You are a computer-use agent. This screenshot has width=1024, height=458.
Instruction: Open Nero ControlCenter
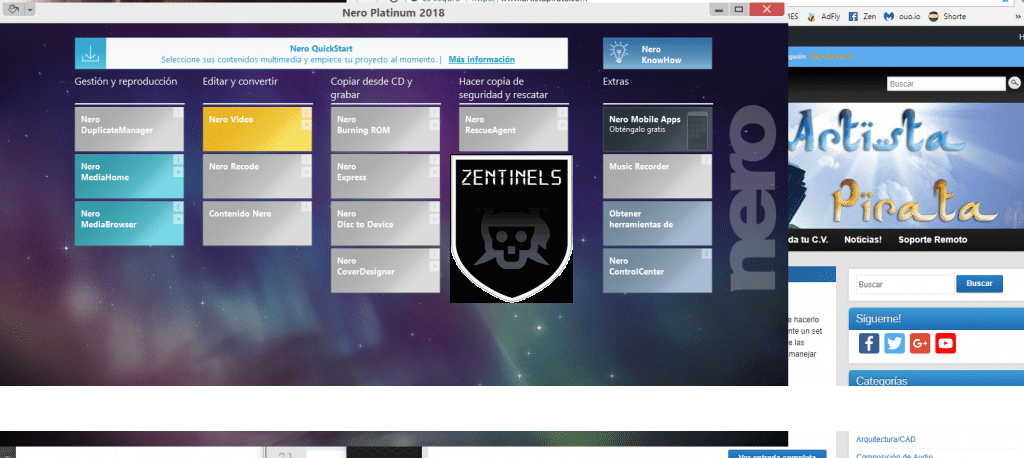[x=657, y=270]
